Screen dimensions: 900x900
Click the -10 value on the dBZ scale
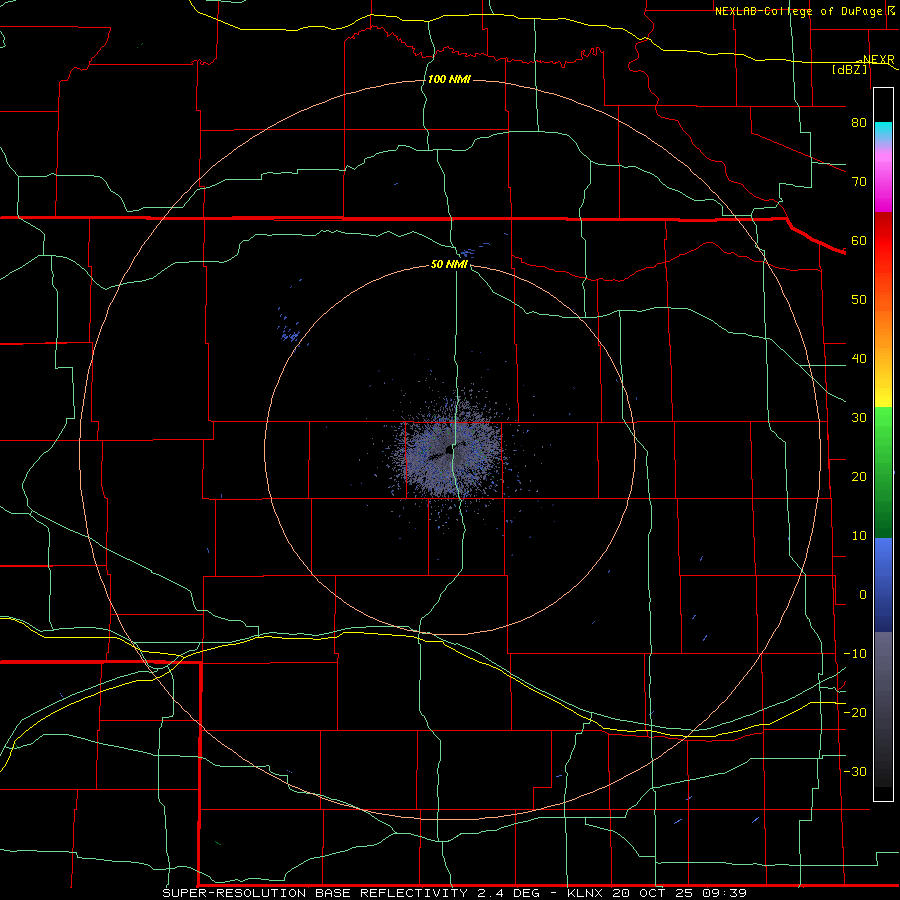pos(855,654)
